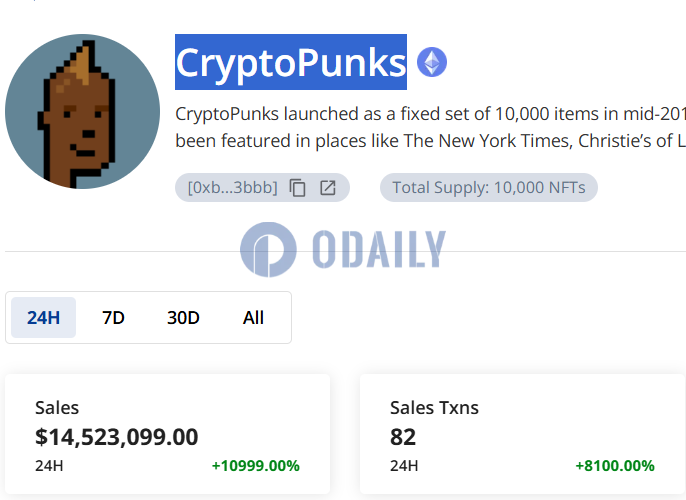686x500 pixels.
Task: Click the $14,523,099.00 sales value
Action: coord(117,437)
